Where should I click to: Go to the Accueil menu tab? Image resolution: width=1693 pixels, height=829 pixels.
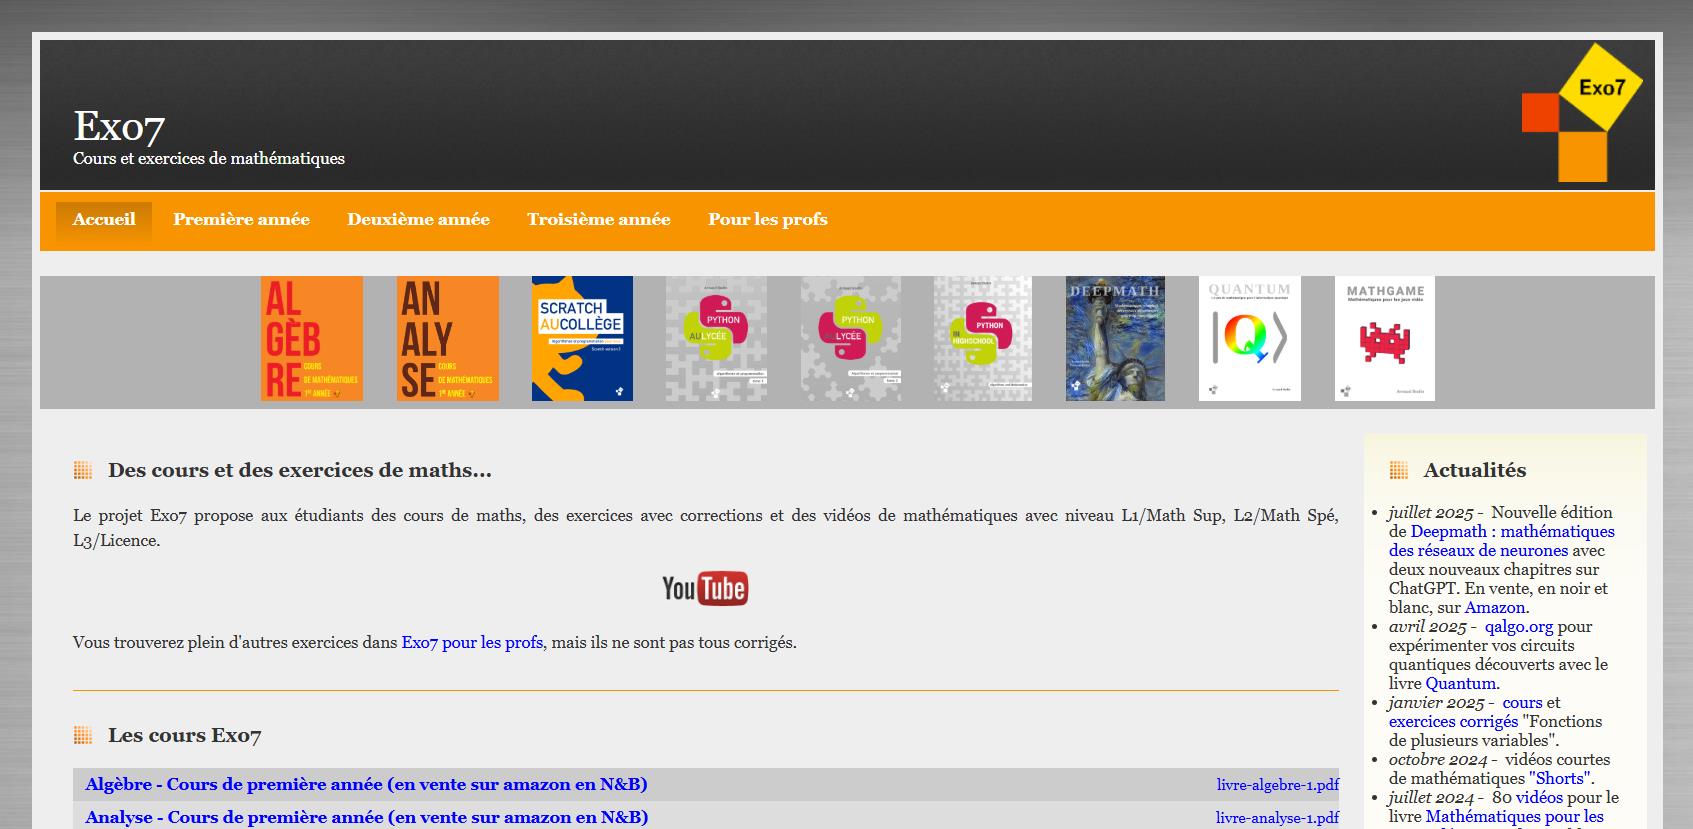click(104, 220)
